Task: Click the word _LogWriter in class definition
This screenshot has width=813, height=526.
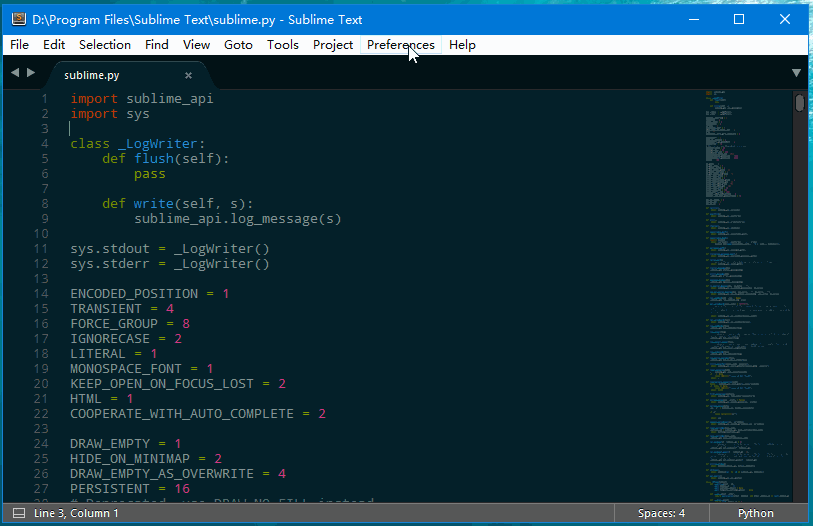Action: coord(158,144)
